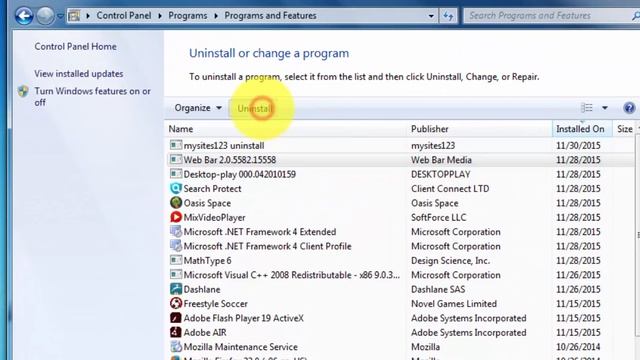
Task: Select the Freestyle Soccer program name
Action: [x=216, y=304]
